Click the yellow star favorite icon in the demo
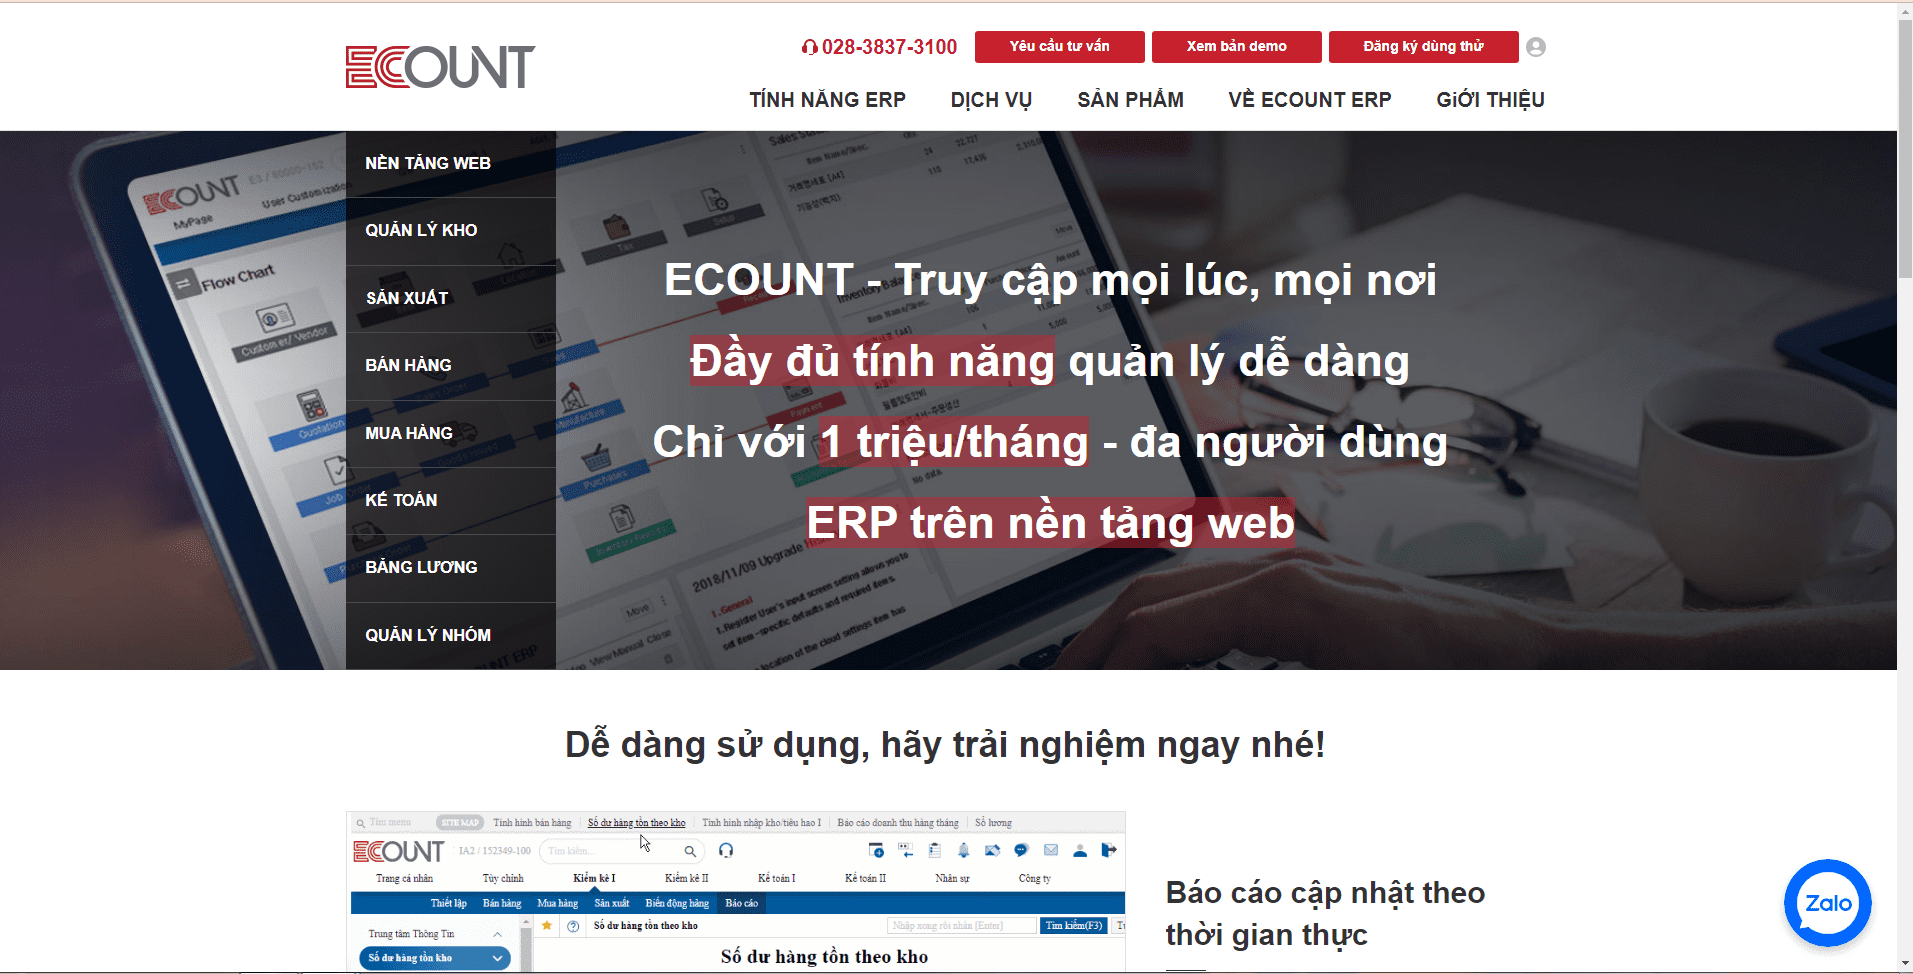Image resolution: width=1913 pixels, height=974 pixels. [547, 926]
